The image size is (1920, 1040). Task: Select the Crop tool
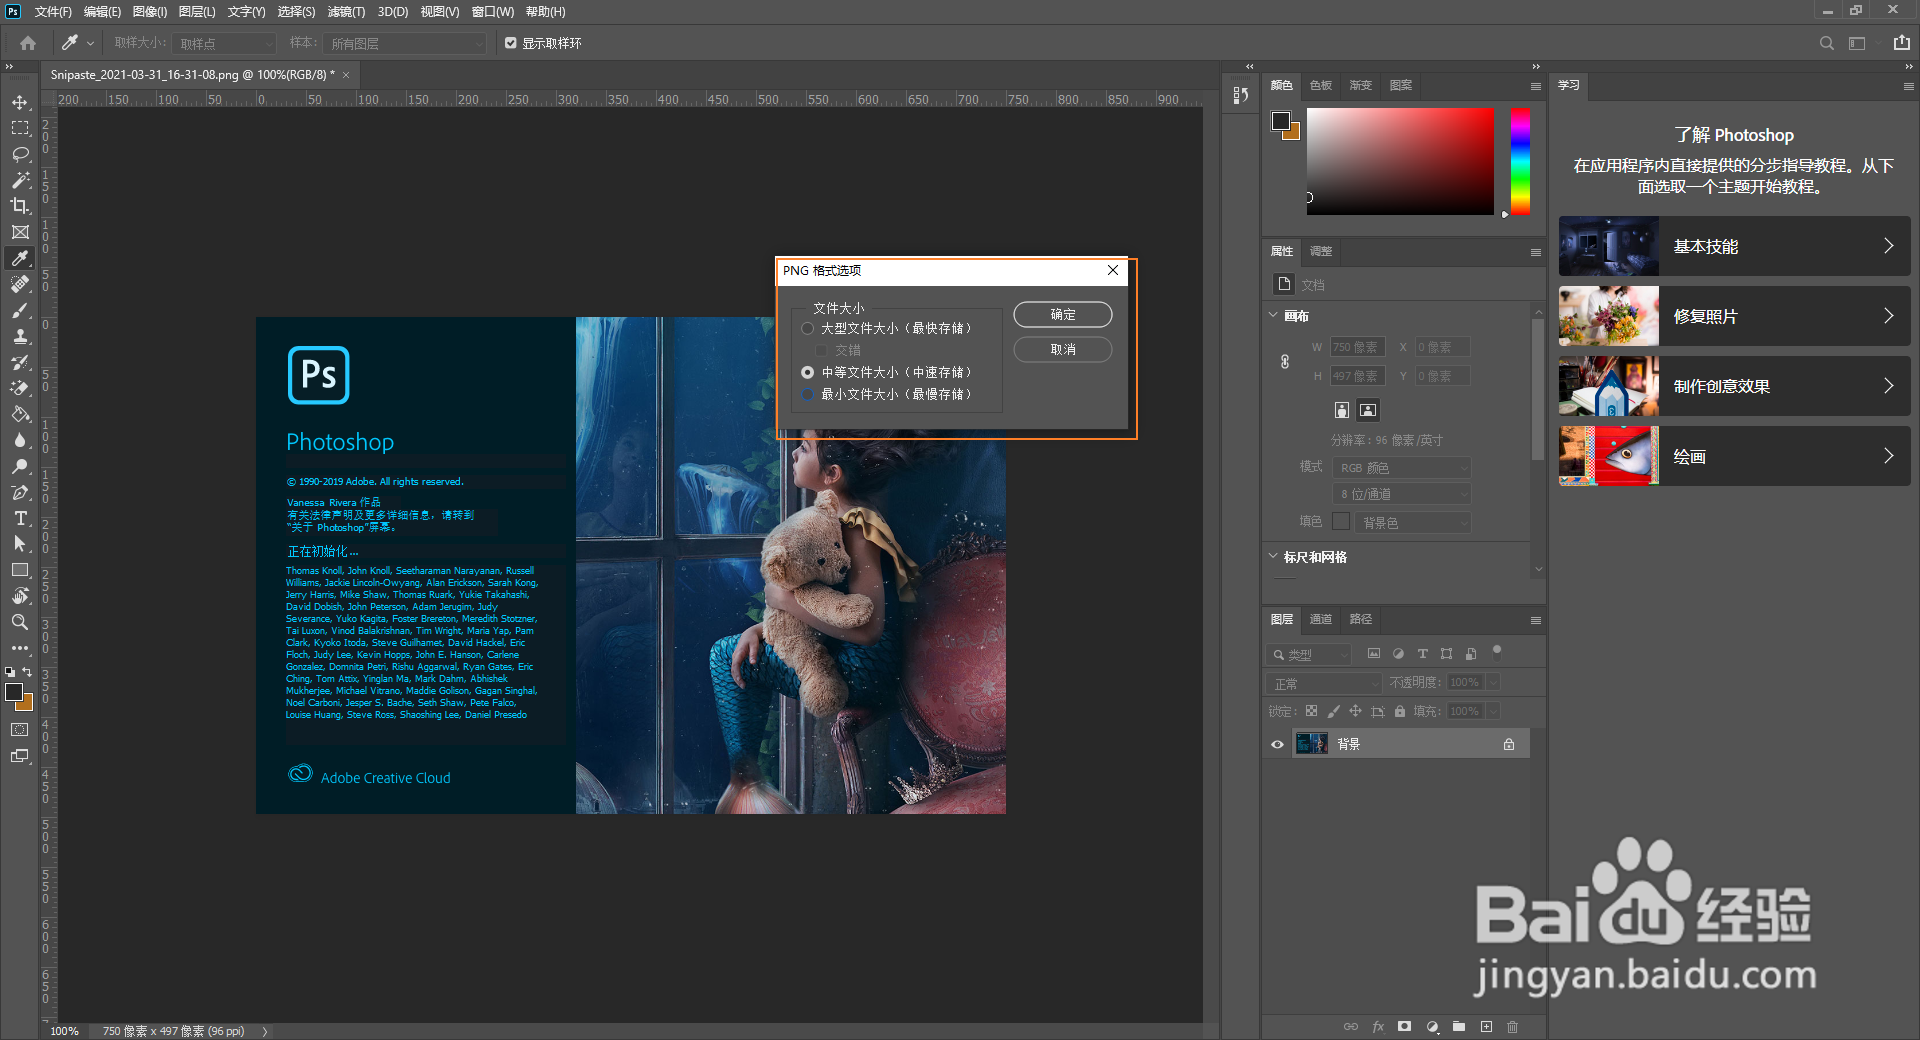pyautogui.click(x=20, y=206)
